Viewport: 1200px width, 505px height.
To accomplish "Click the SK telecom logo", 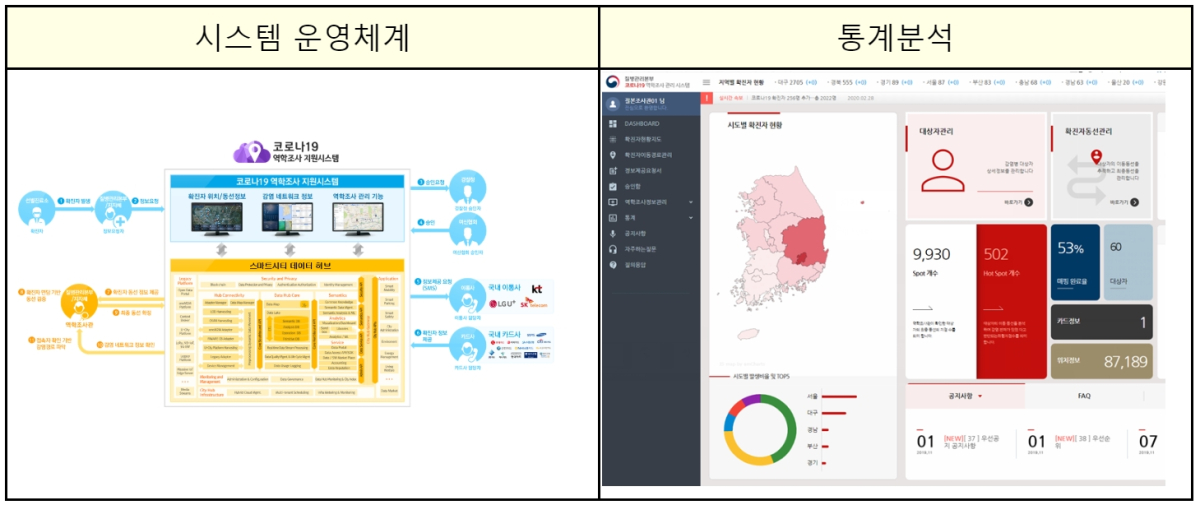I will [x=532, y=303].
